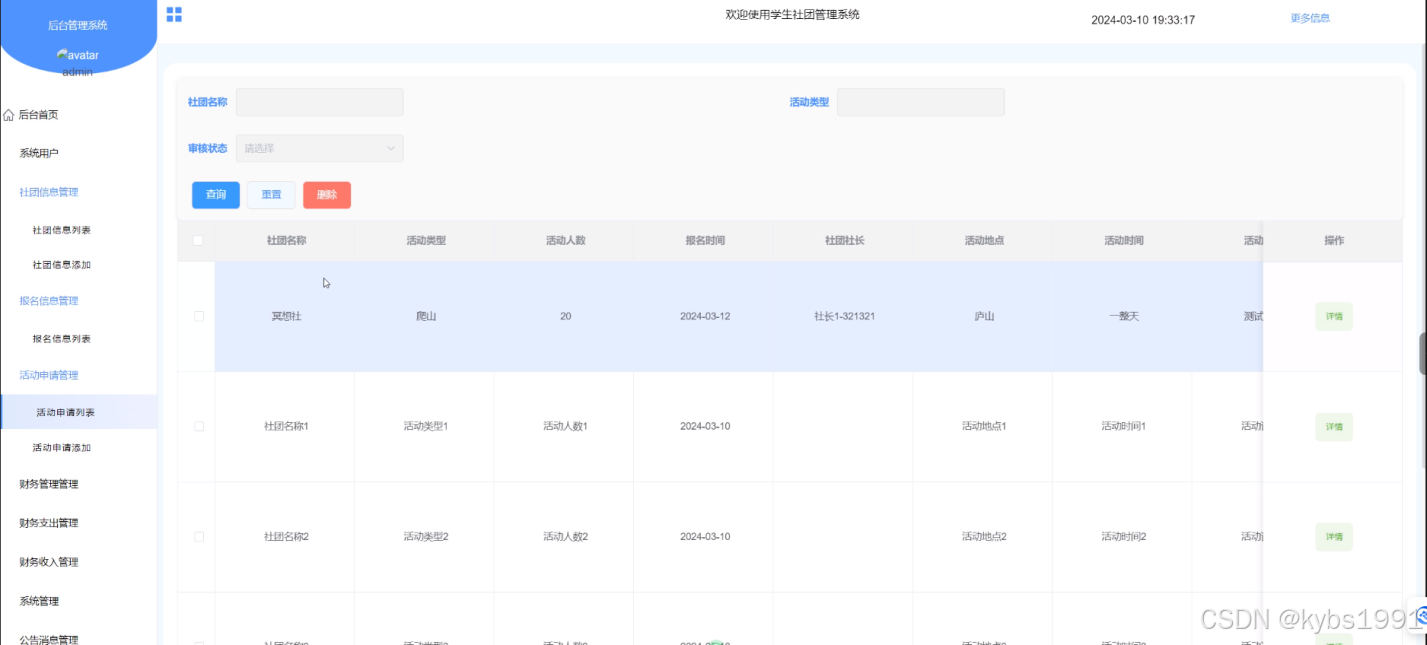Click the 社团名称 column header
The image size is (1427, 645).
(286, 241)
